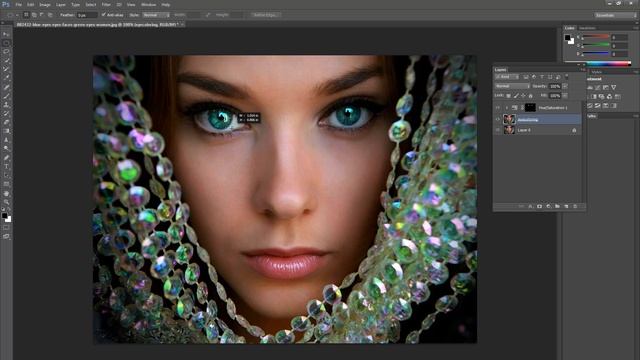Select the Clone Stamp tool

[6, 105]
